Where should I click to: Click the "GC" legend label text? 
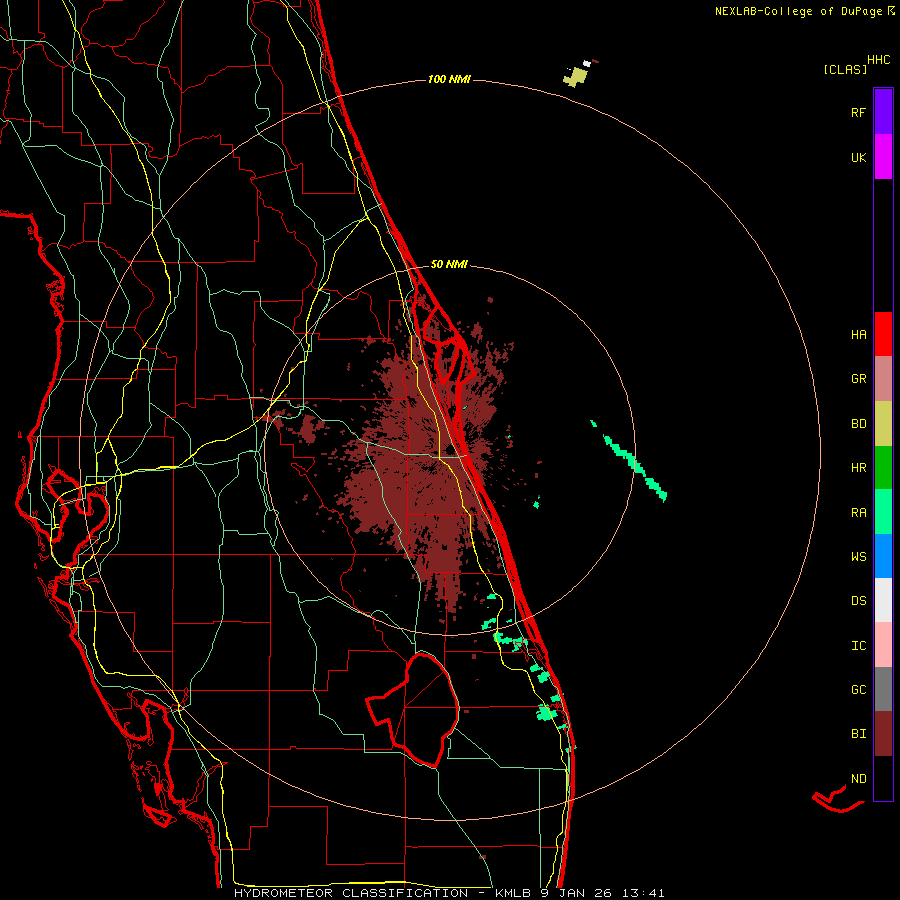(858, 689)
